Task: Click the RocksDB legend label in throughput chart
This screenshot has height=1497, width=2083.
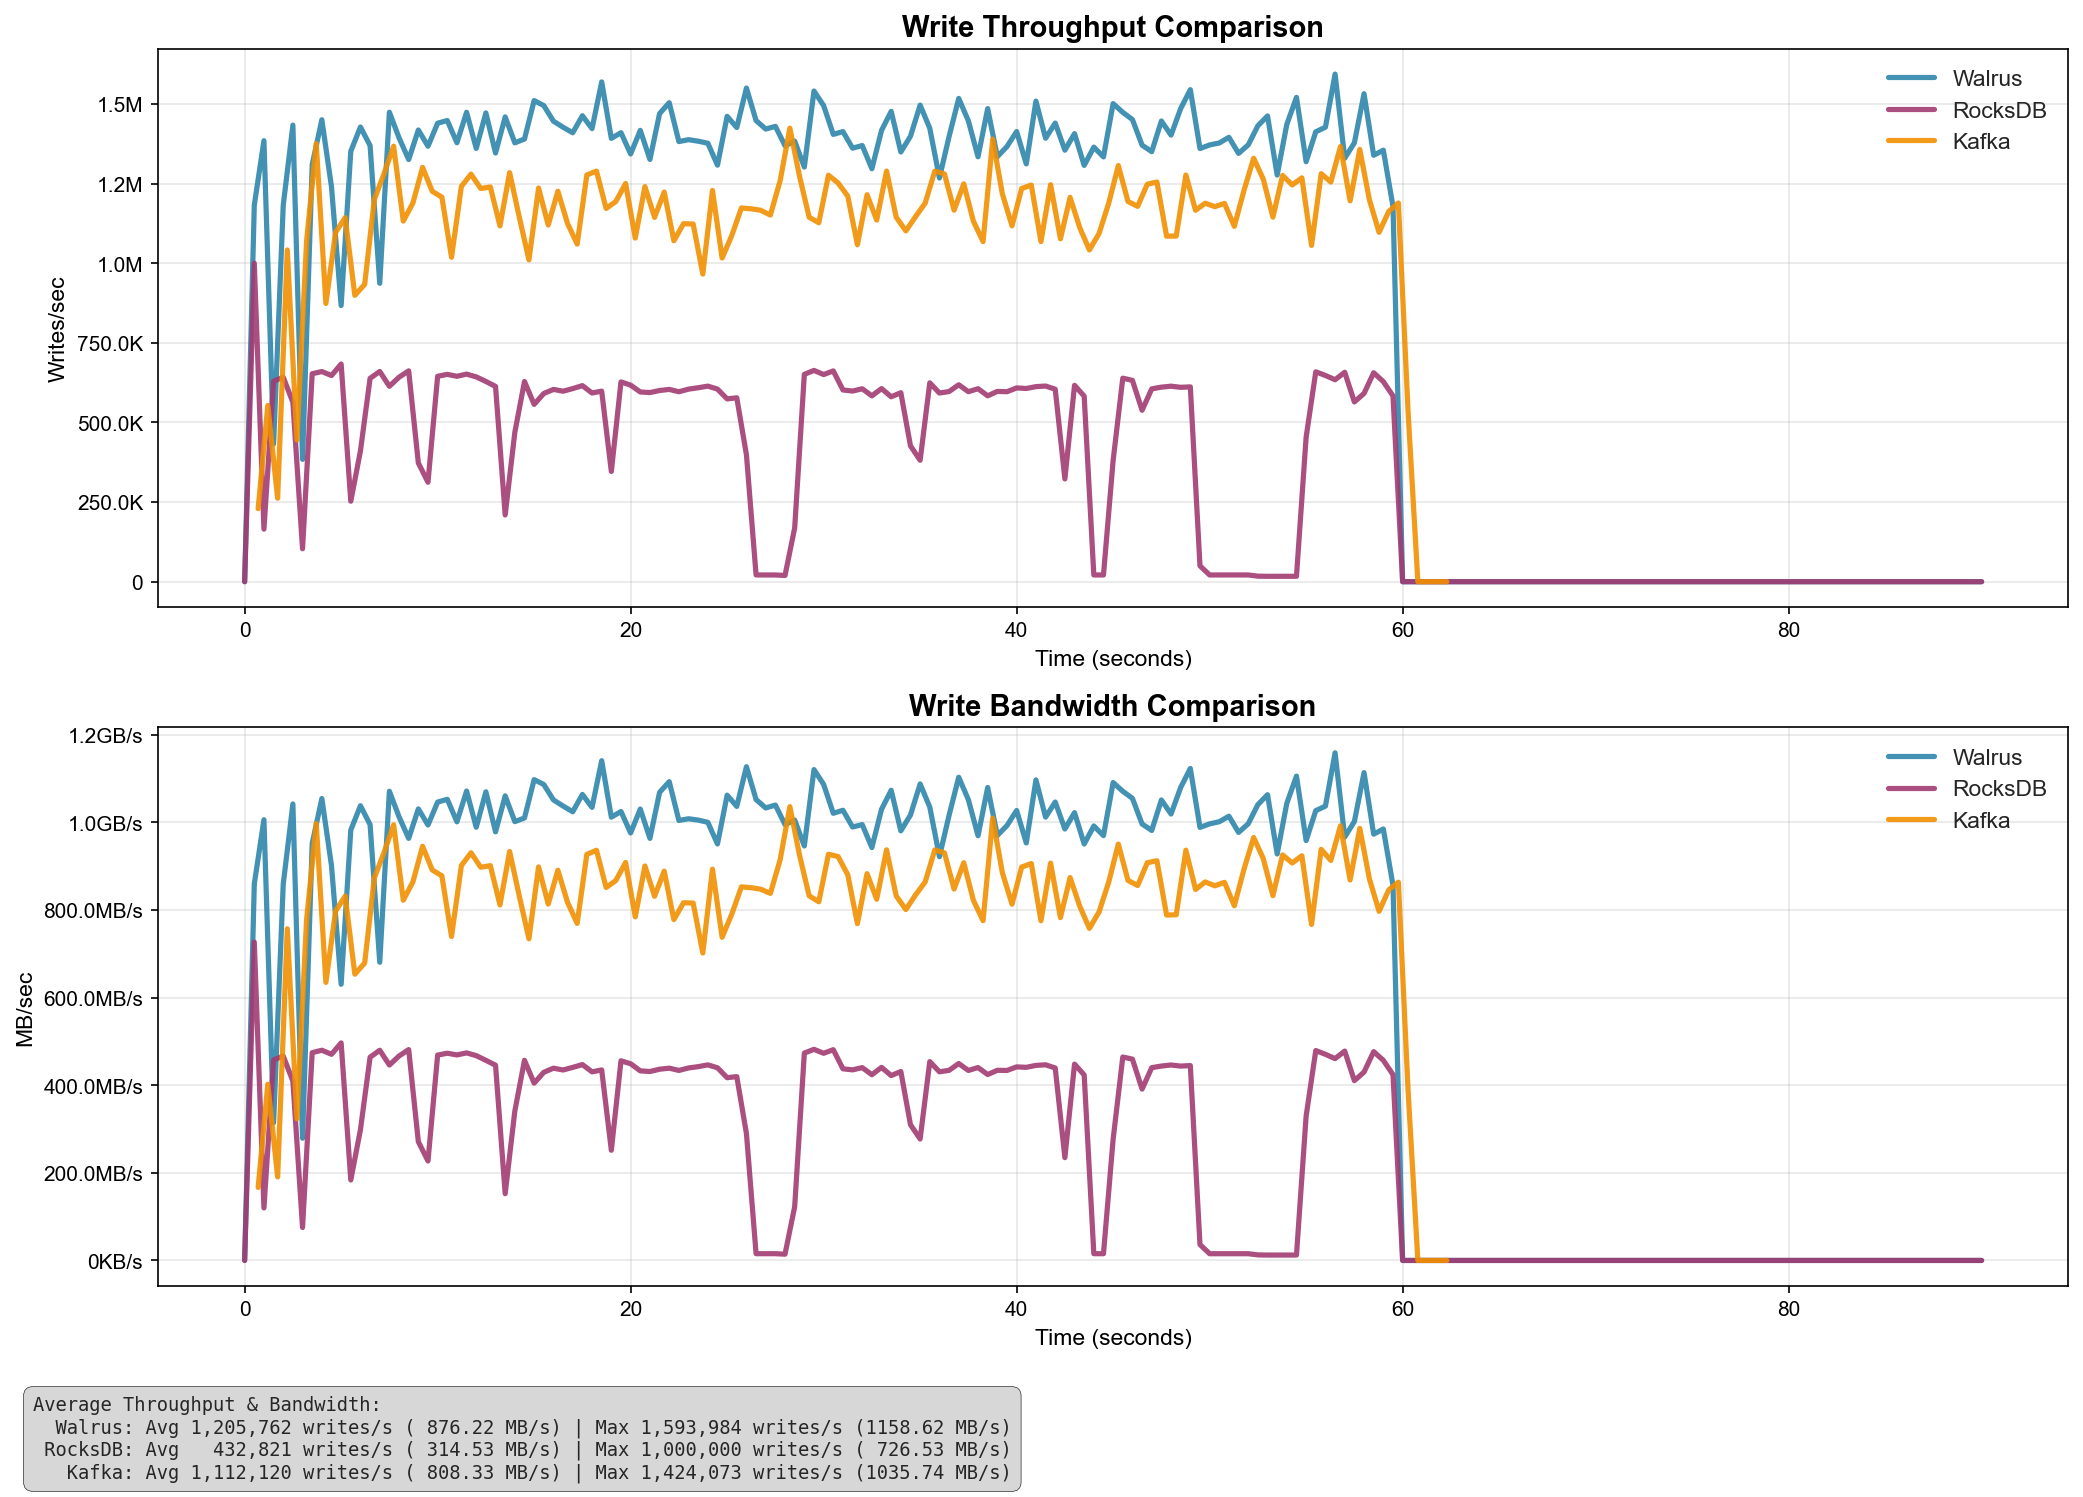Action: pyautogui.click(x=1998, y=110)
